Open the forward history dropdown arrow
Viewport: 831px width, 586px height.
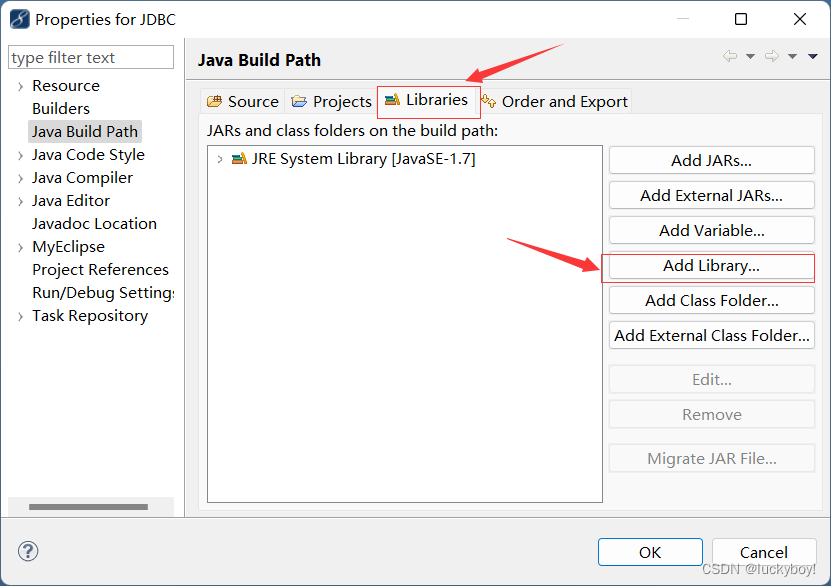pyautogui.click(x=792, y=56)
